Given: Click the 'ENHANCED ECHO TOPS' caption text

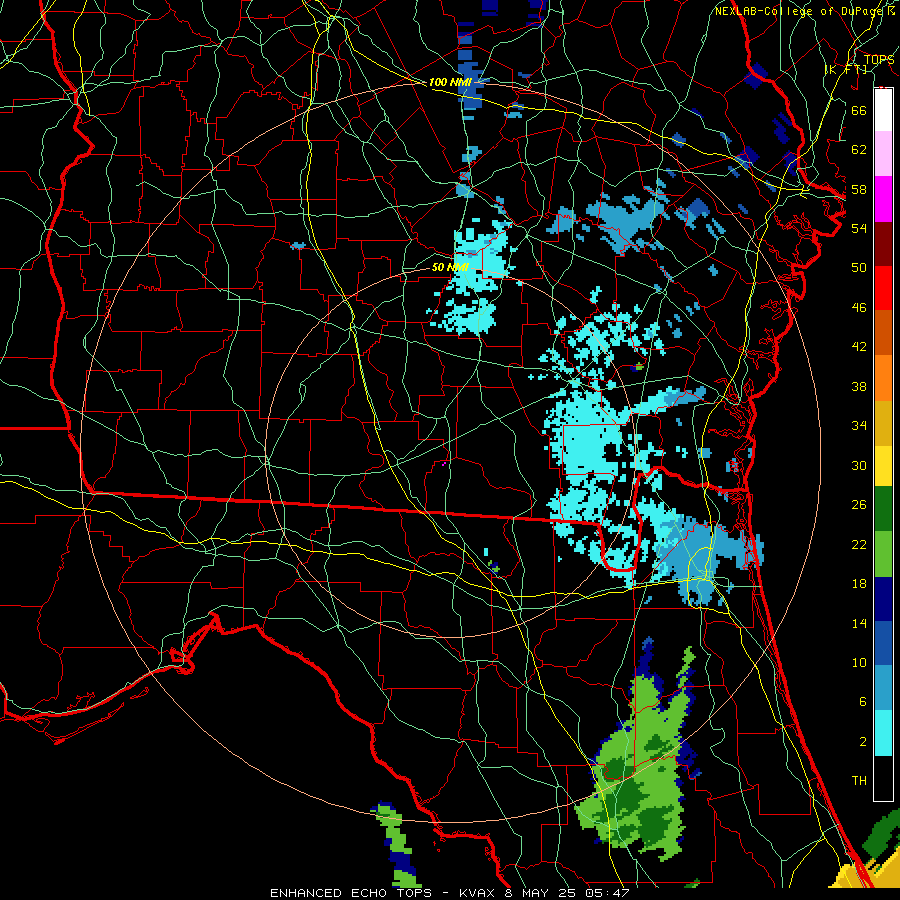Looking at the screenshot, I should (351, 893).
